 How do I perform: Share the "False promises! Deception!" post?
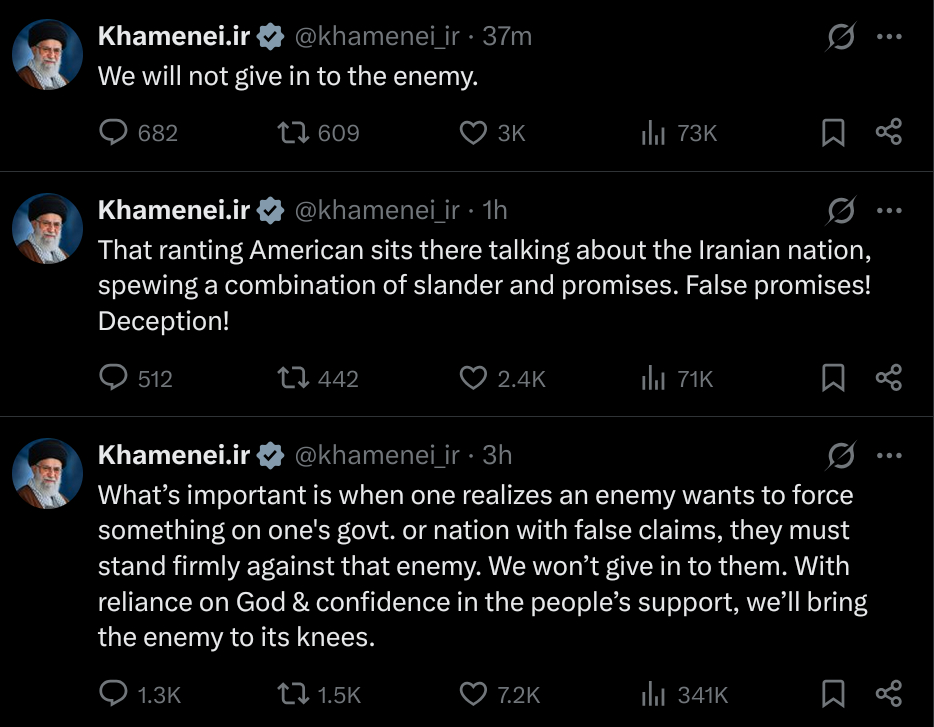[889, 378]
